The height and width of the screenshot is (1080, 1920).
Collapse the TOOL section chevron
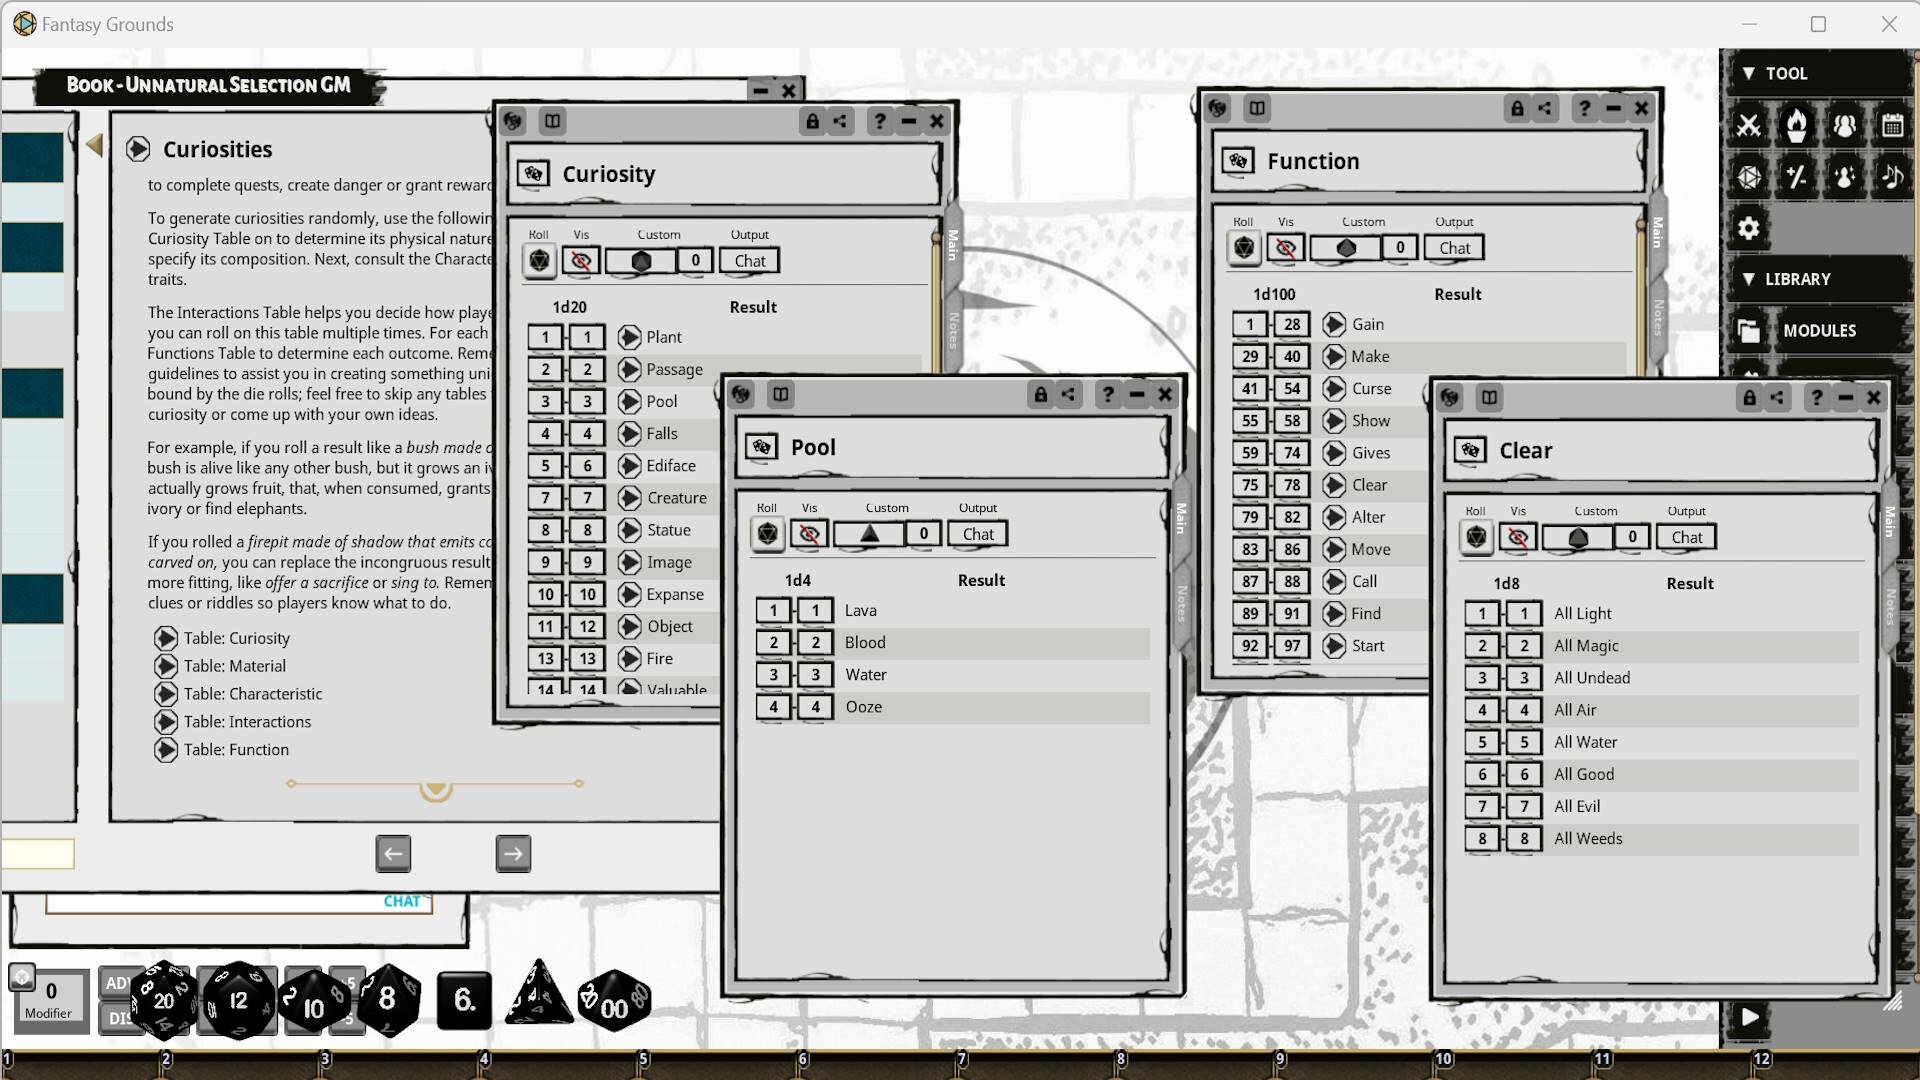click(x=1748, y=73)
